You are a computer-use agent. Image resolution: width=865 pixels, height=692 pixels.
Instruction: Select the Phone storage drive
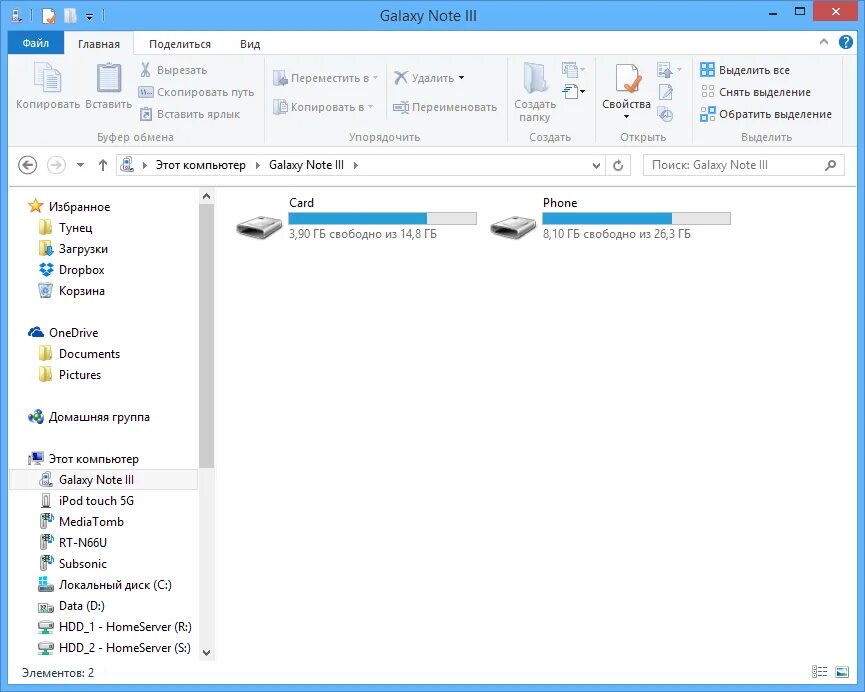click(610, 219)
